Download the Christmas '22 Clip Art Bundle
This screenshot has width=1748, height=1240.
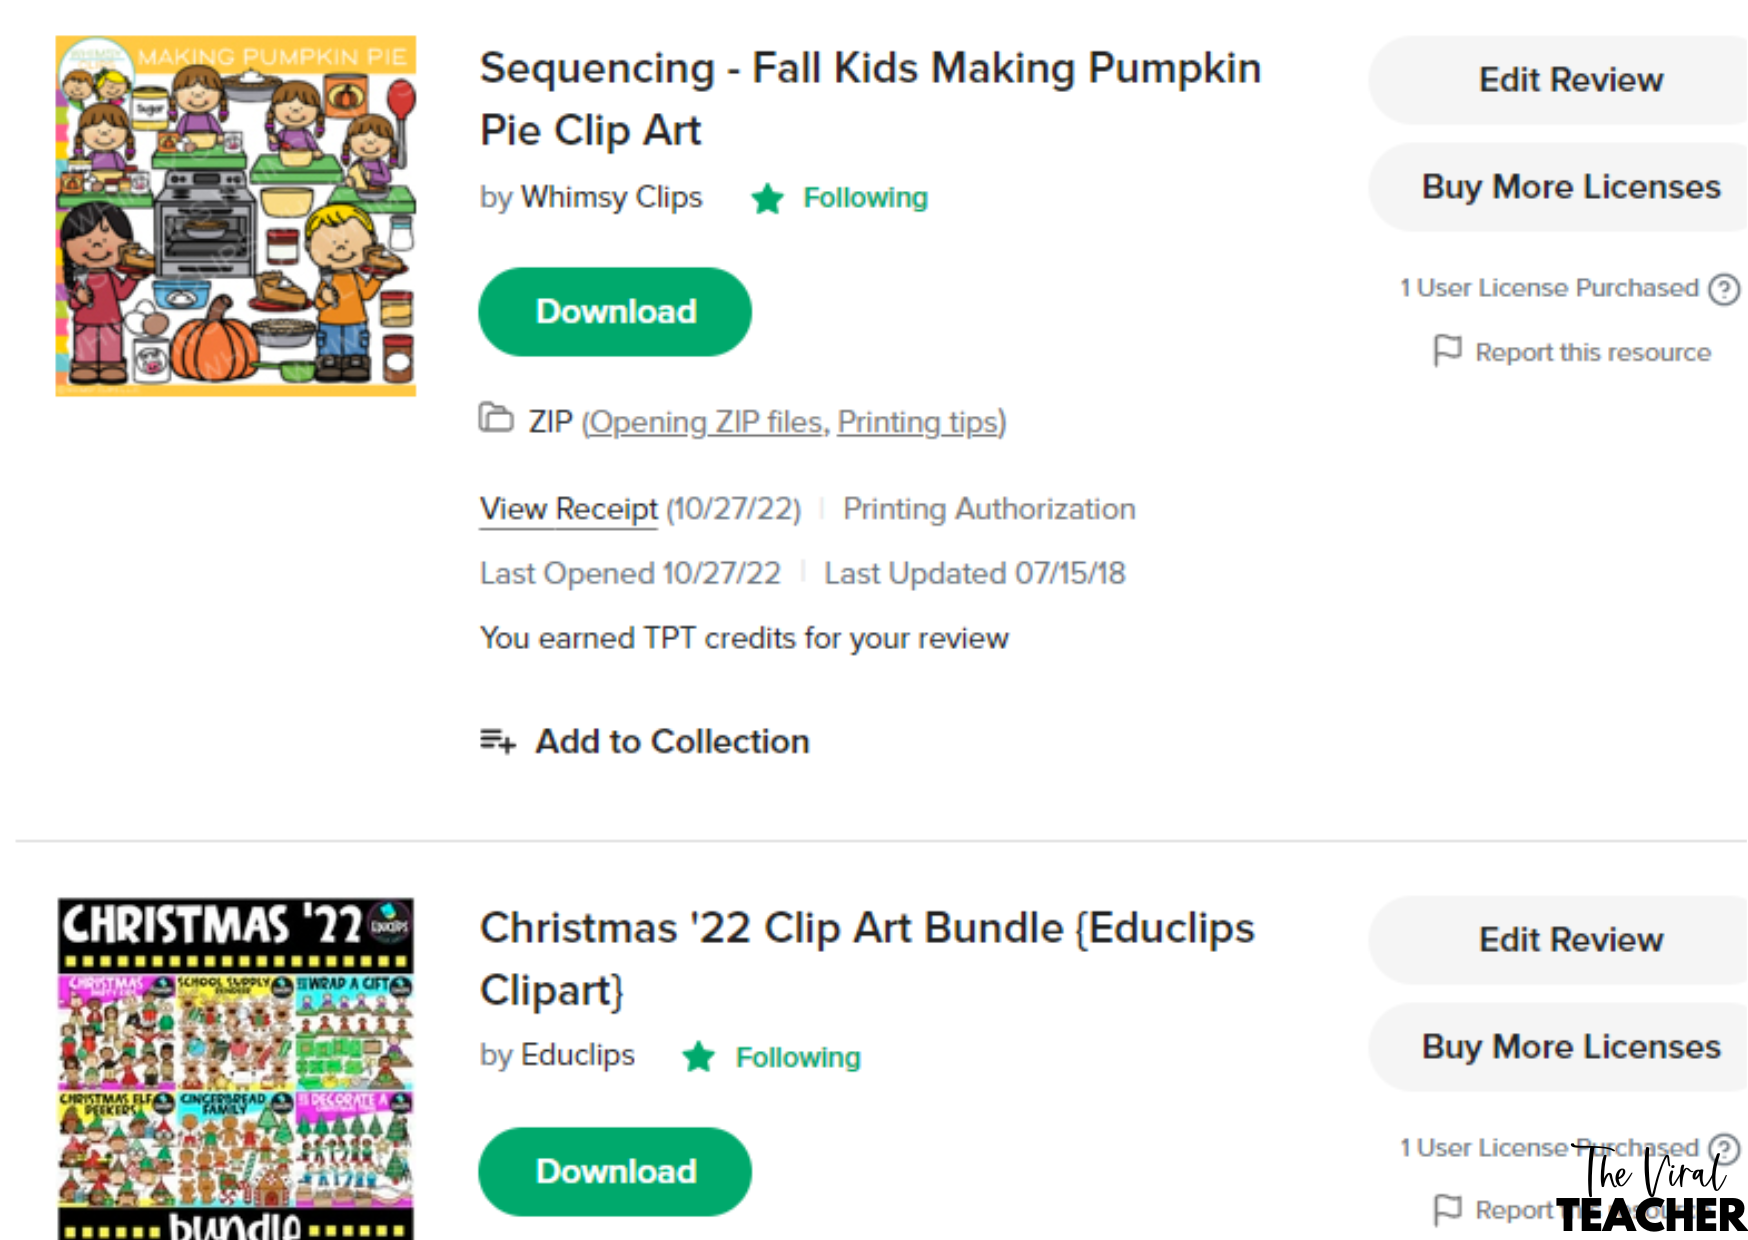[615, 1172]
